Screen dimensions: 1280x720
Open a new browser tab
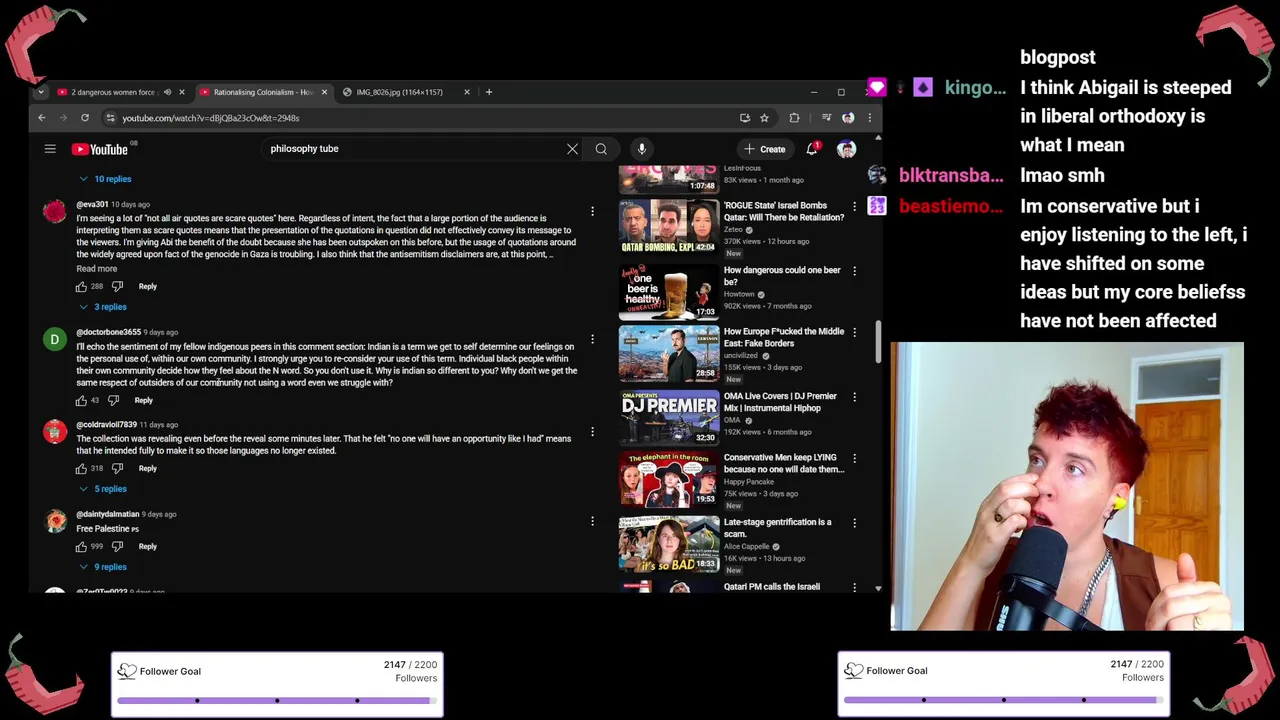(489, 92)
